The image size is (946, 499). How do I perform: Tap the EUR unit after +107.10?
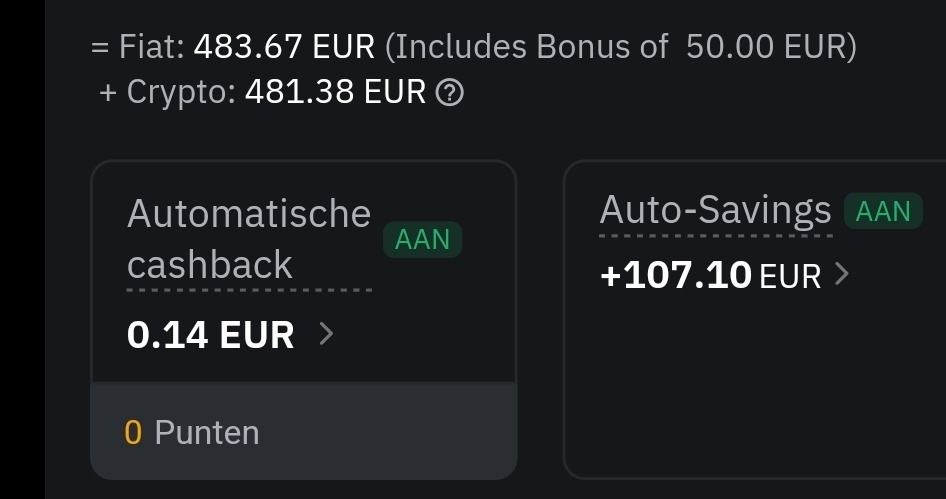pyautogui.click(x=790, y=275)
